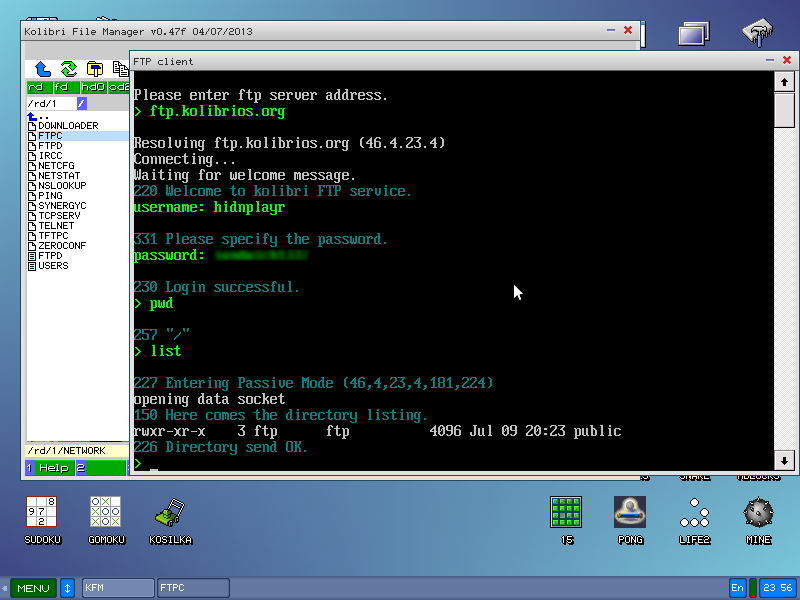Viewport: 800px width, 600px height.
Task: Minimize the Kolibri File Manager window
Action: pos(611,30)
